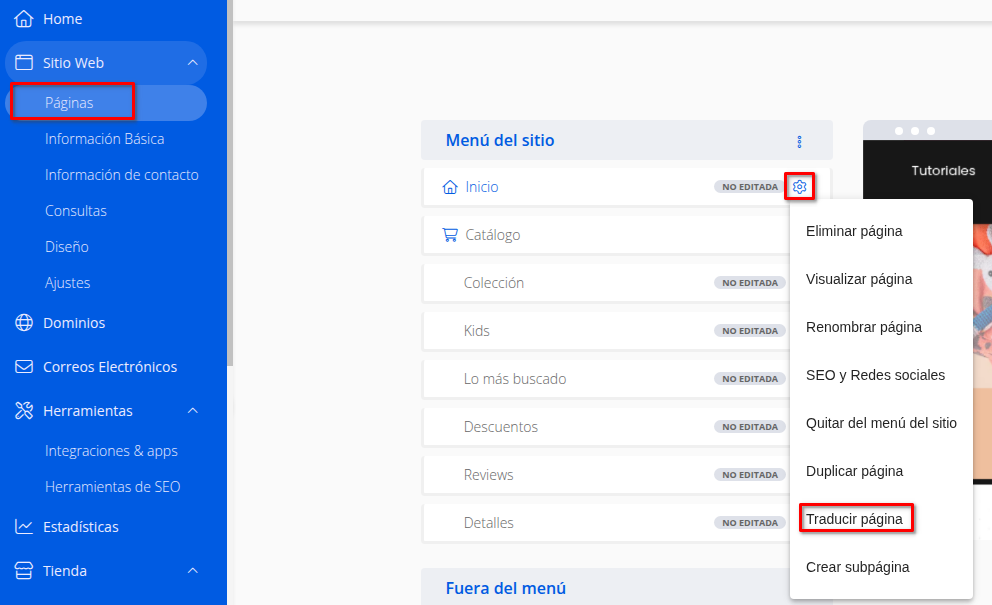Click the Estadísticas chart icon
Image resolution: width=992 pixels, height=605 pixels.
[x=24, y=527]
